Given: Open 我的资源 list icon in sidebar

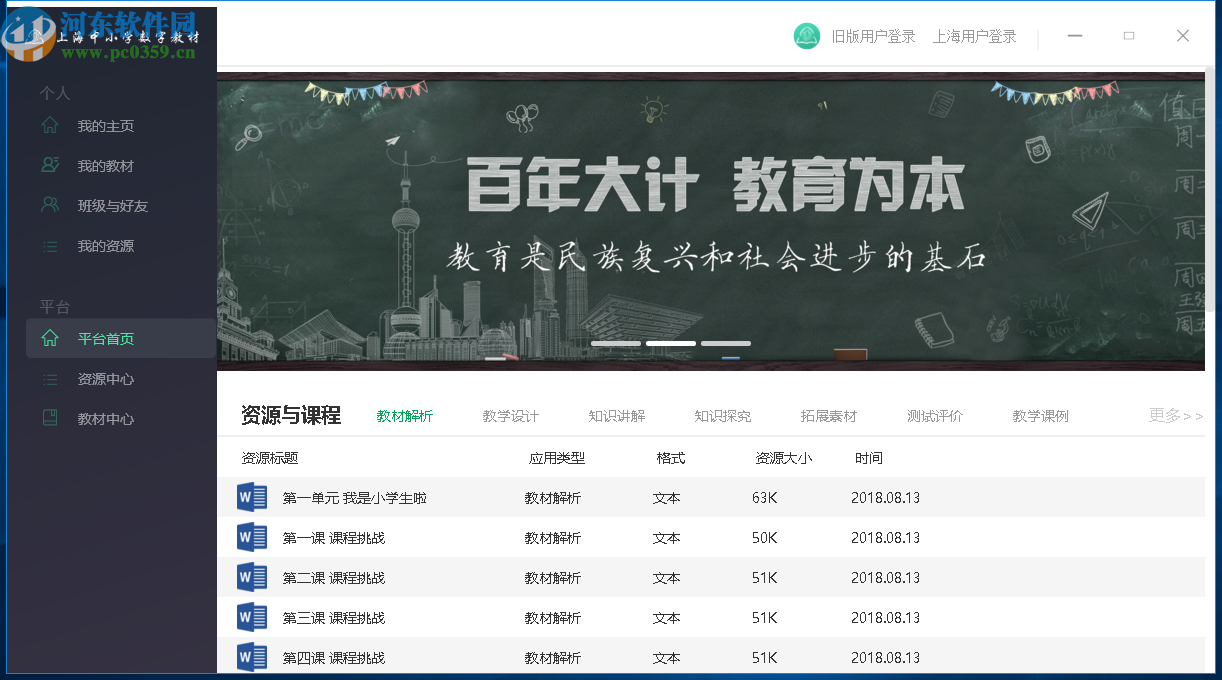Looking at the screenshot, I should [50, 245].
